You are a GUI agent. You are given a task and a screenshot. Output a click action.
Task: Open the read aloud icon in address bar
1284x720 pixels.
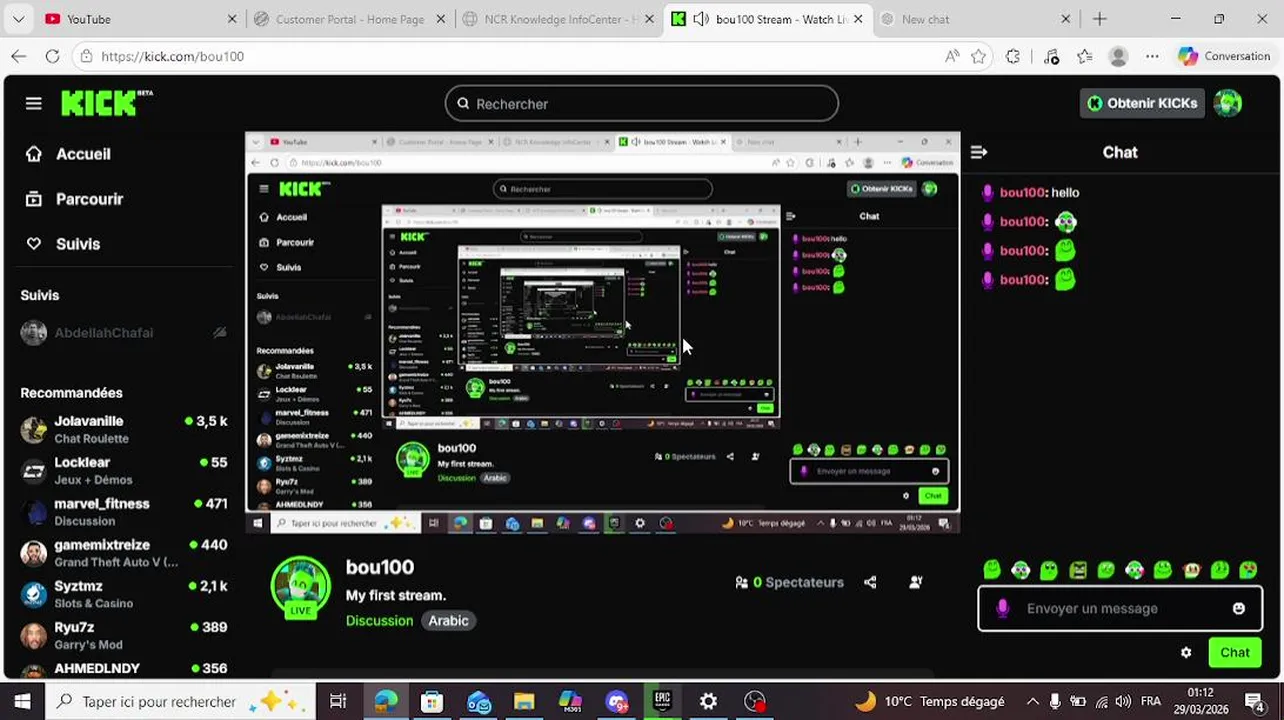point(951,56)
